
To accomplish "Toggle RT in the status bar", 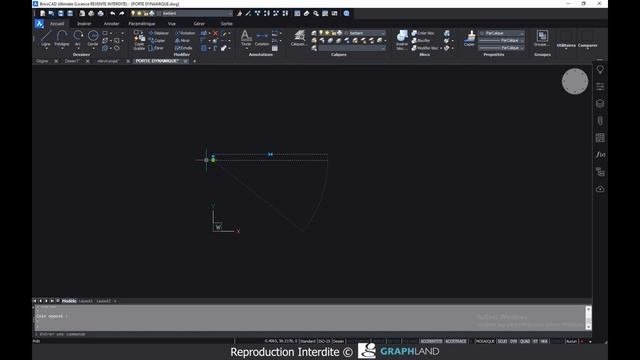I will point(535,341).
